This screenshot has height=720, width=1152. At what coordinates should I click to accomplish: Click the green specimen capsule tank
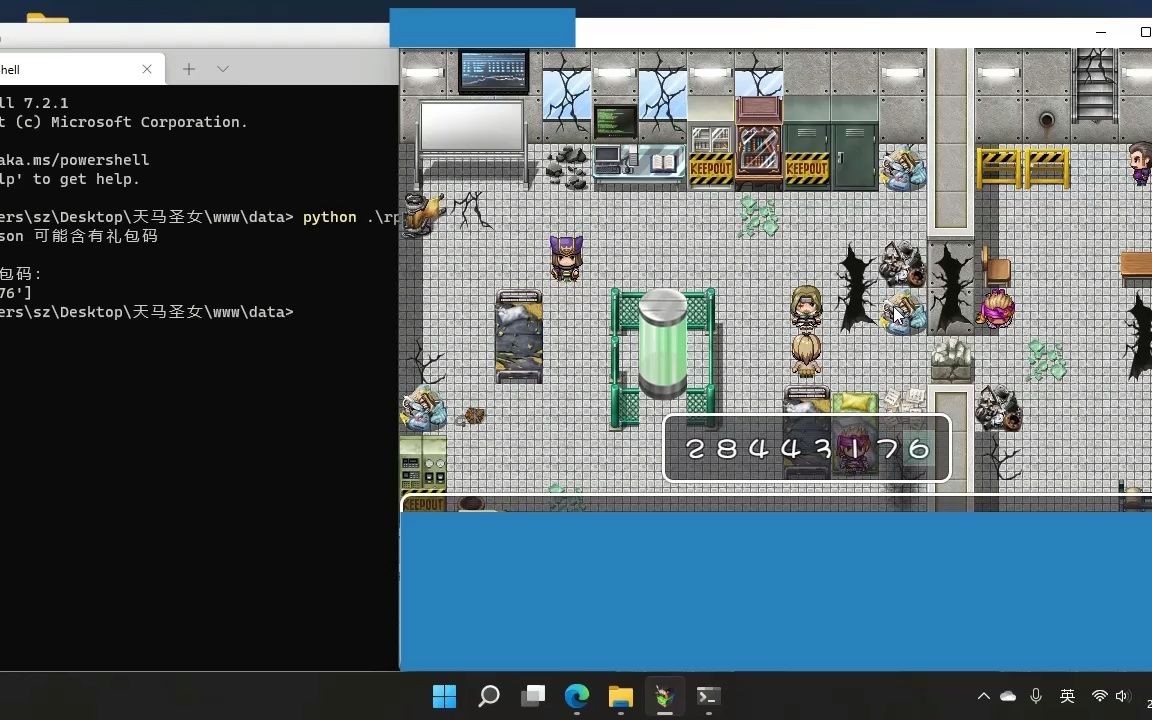(662, 343)
